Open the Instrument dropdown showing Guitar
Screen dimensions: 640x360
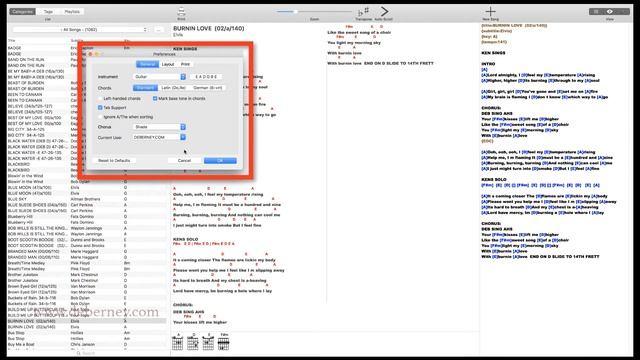[x=160, y=77]
